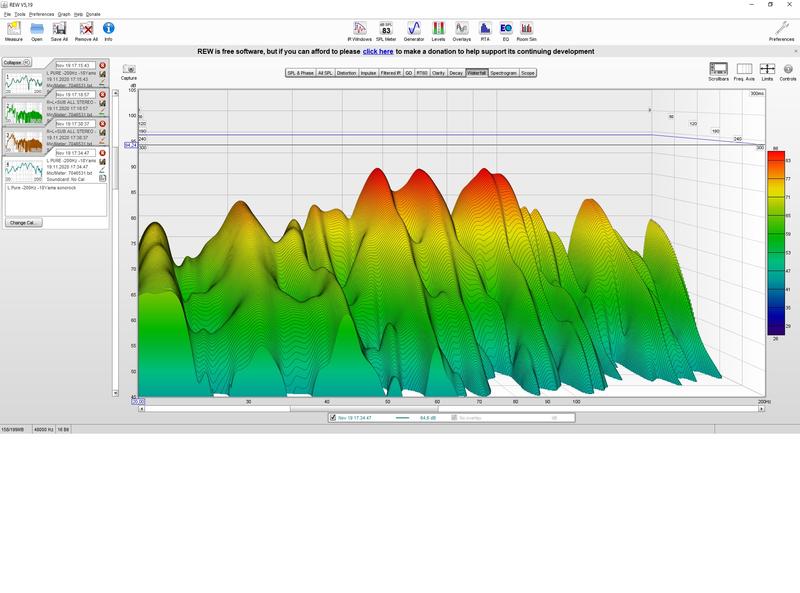Uncheck the Nov 19 17:34:47 legend checkbox
This screenshot has width=800, height=593.
[x=333, y=418]
